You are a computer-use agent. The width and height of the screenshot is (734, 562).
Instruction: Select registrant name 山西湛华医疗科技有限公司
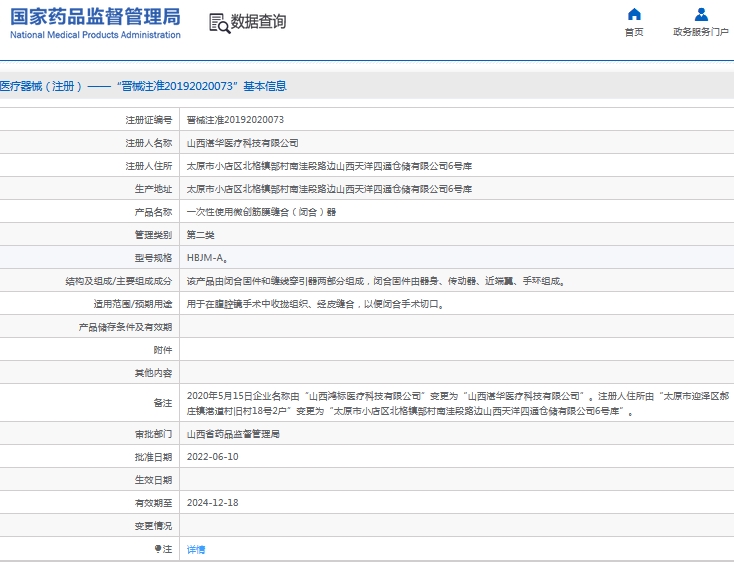[x=242, y=143]
